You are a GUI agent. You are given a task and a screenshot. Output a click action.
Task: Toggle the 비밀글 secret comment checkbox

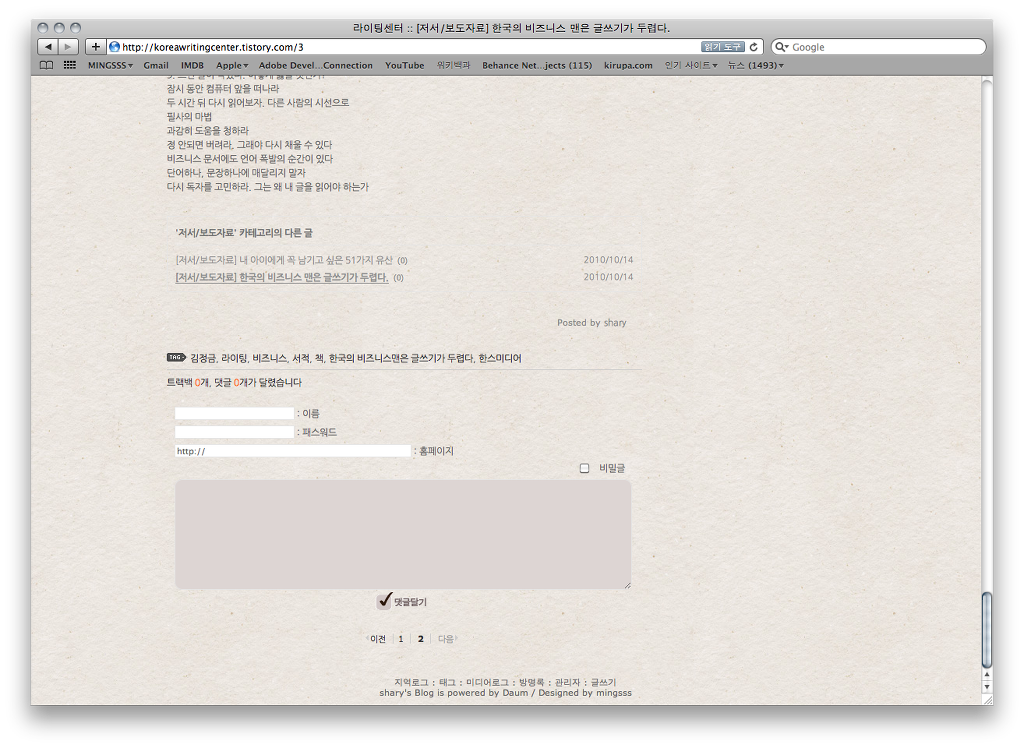pyautogui.click(x=585, y=468)
